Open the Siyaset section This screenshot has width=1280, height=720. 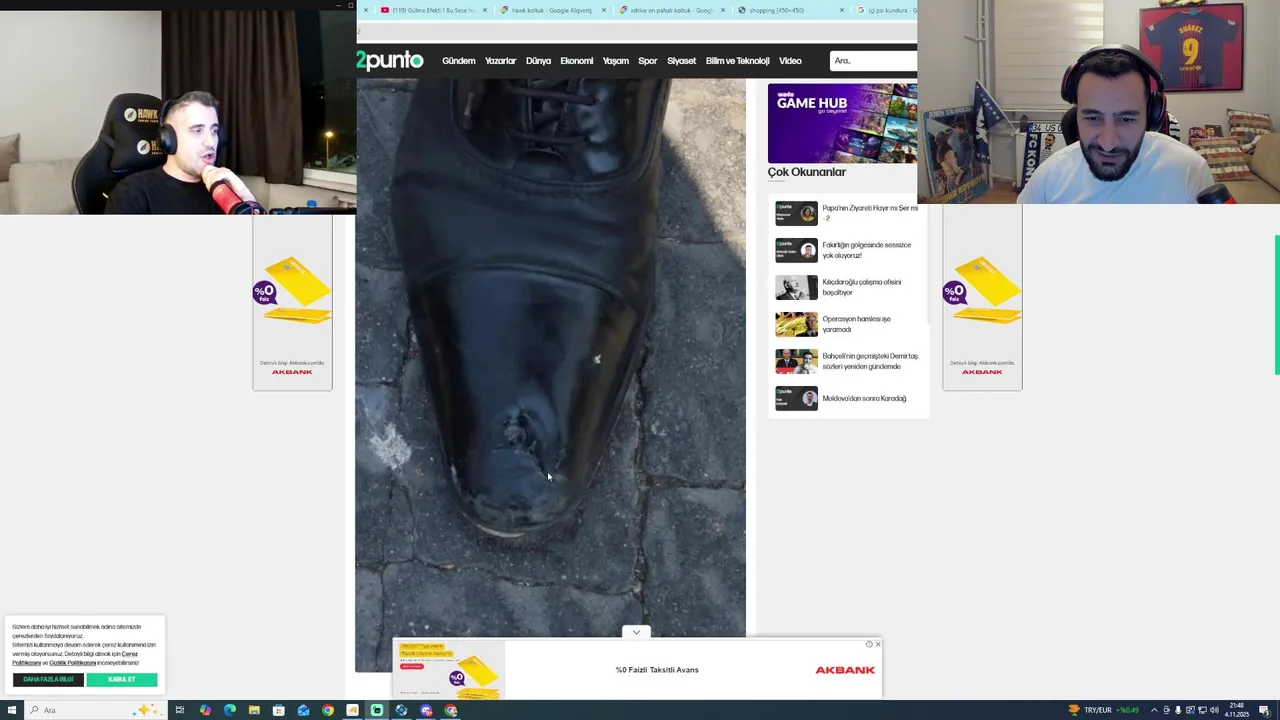[682, 61]
